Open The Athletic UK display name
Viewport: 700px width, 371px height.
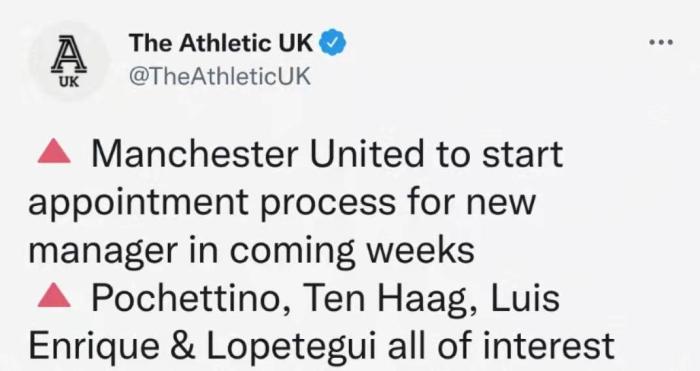click(221, 43)
